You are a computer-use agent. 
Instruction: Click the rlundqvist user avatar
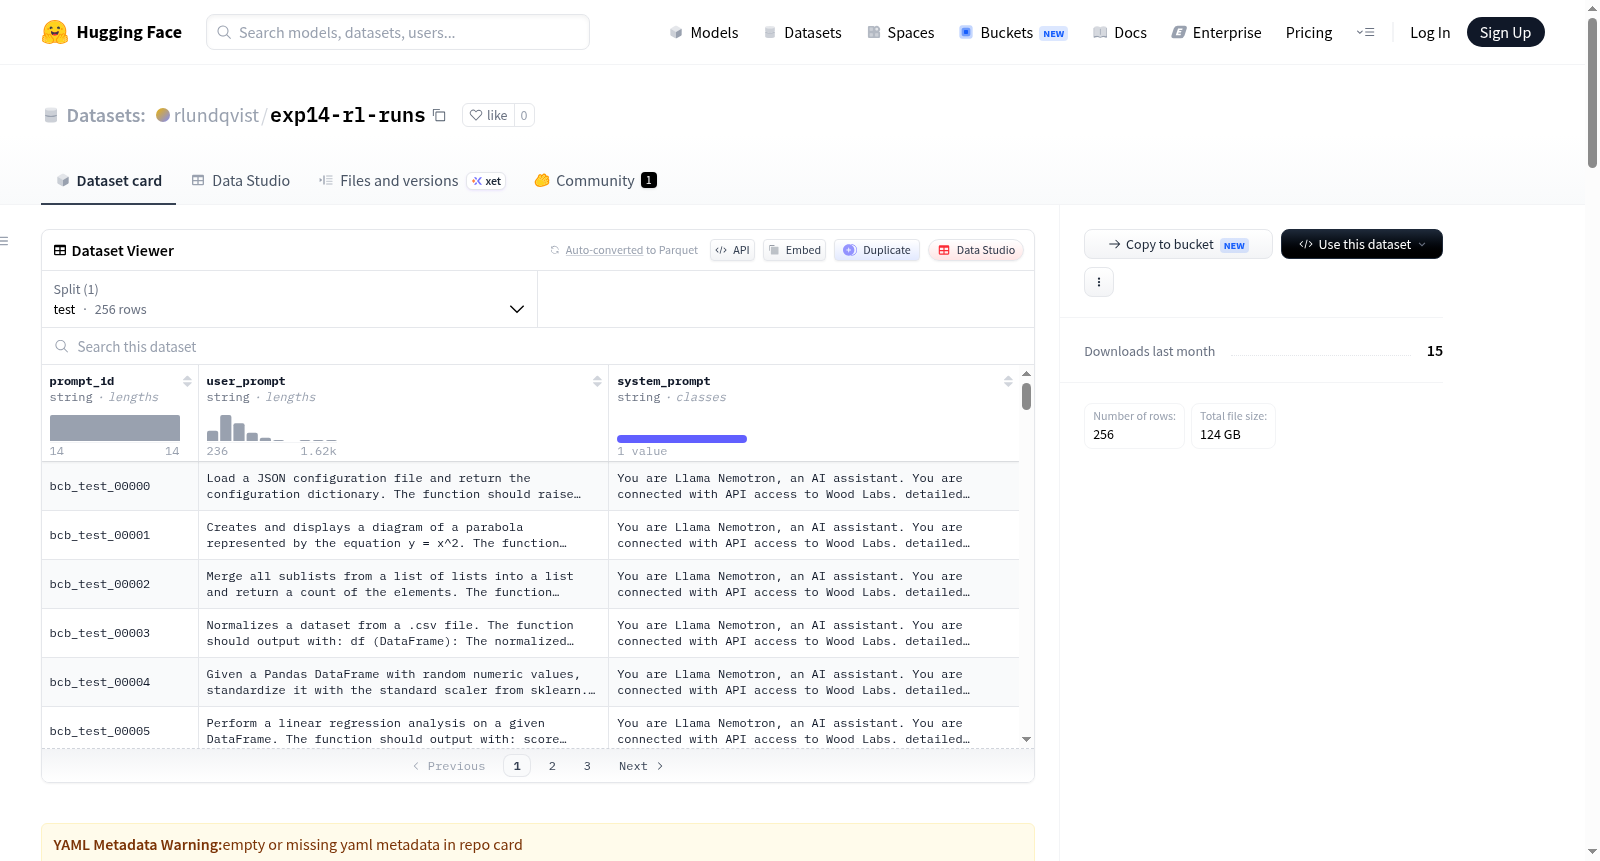click(163, 115)
